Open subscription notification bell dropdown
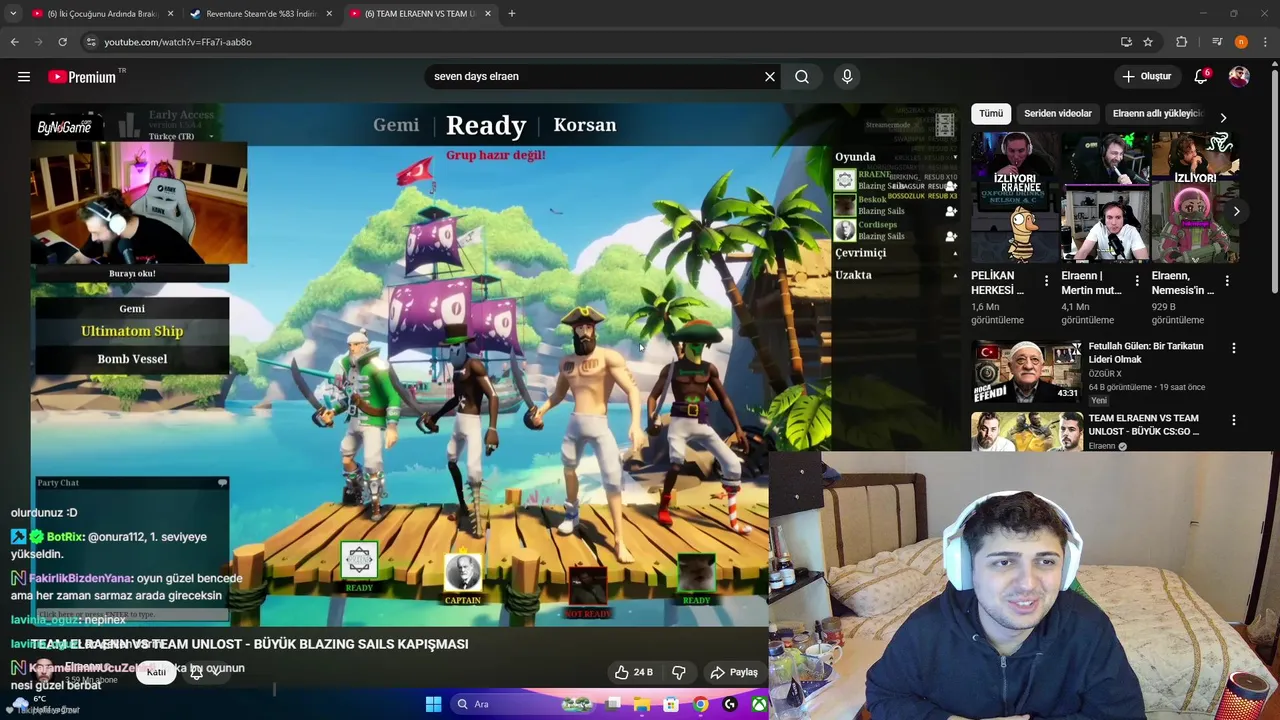 (205, 672)
